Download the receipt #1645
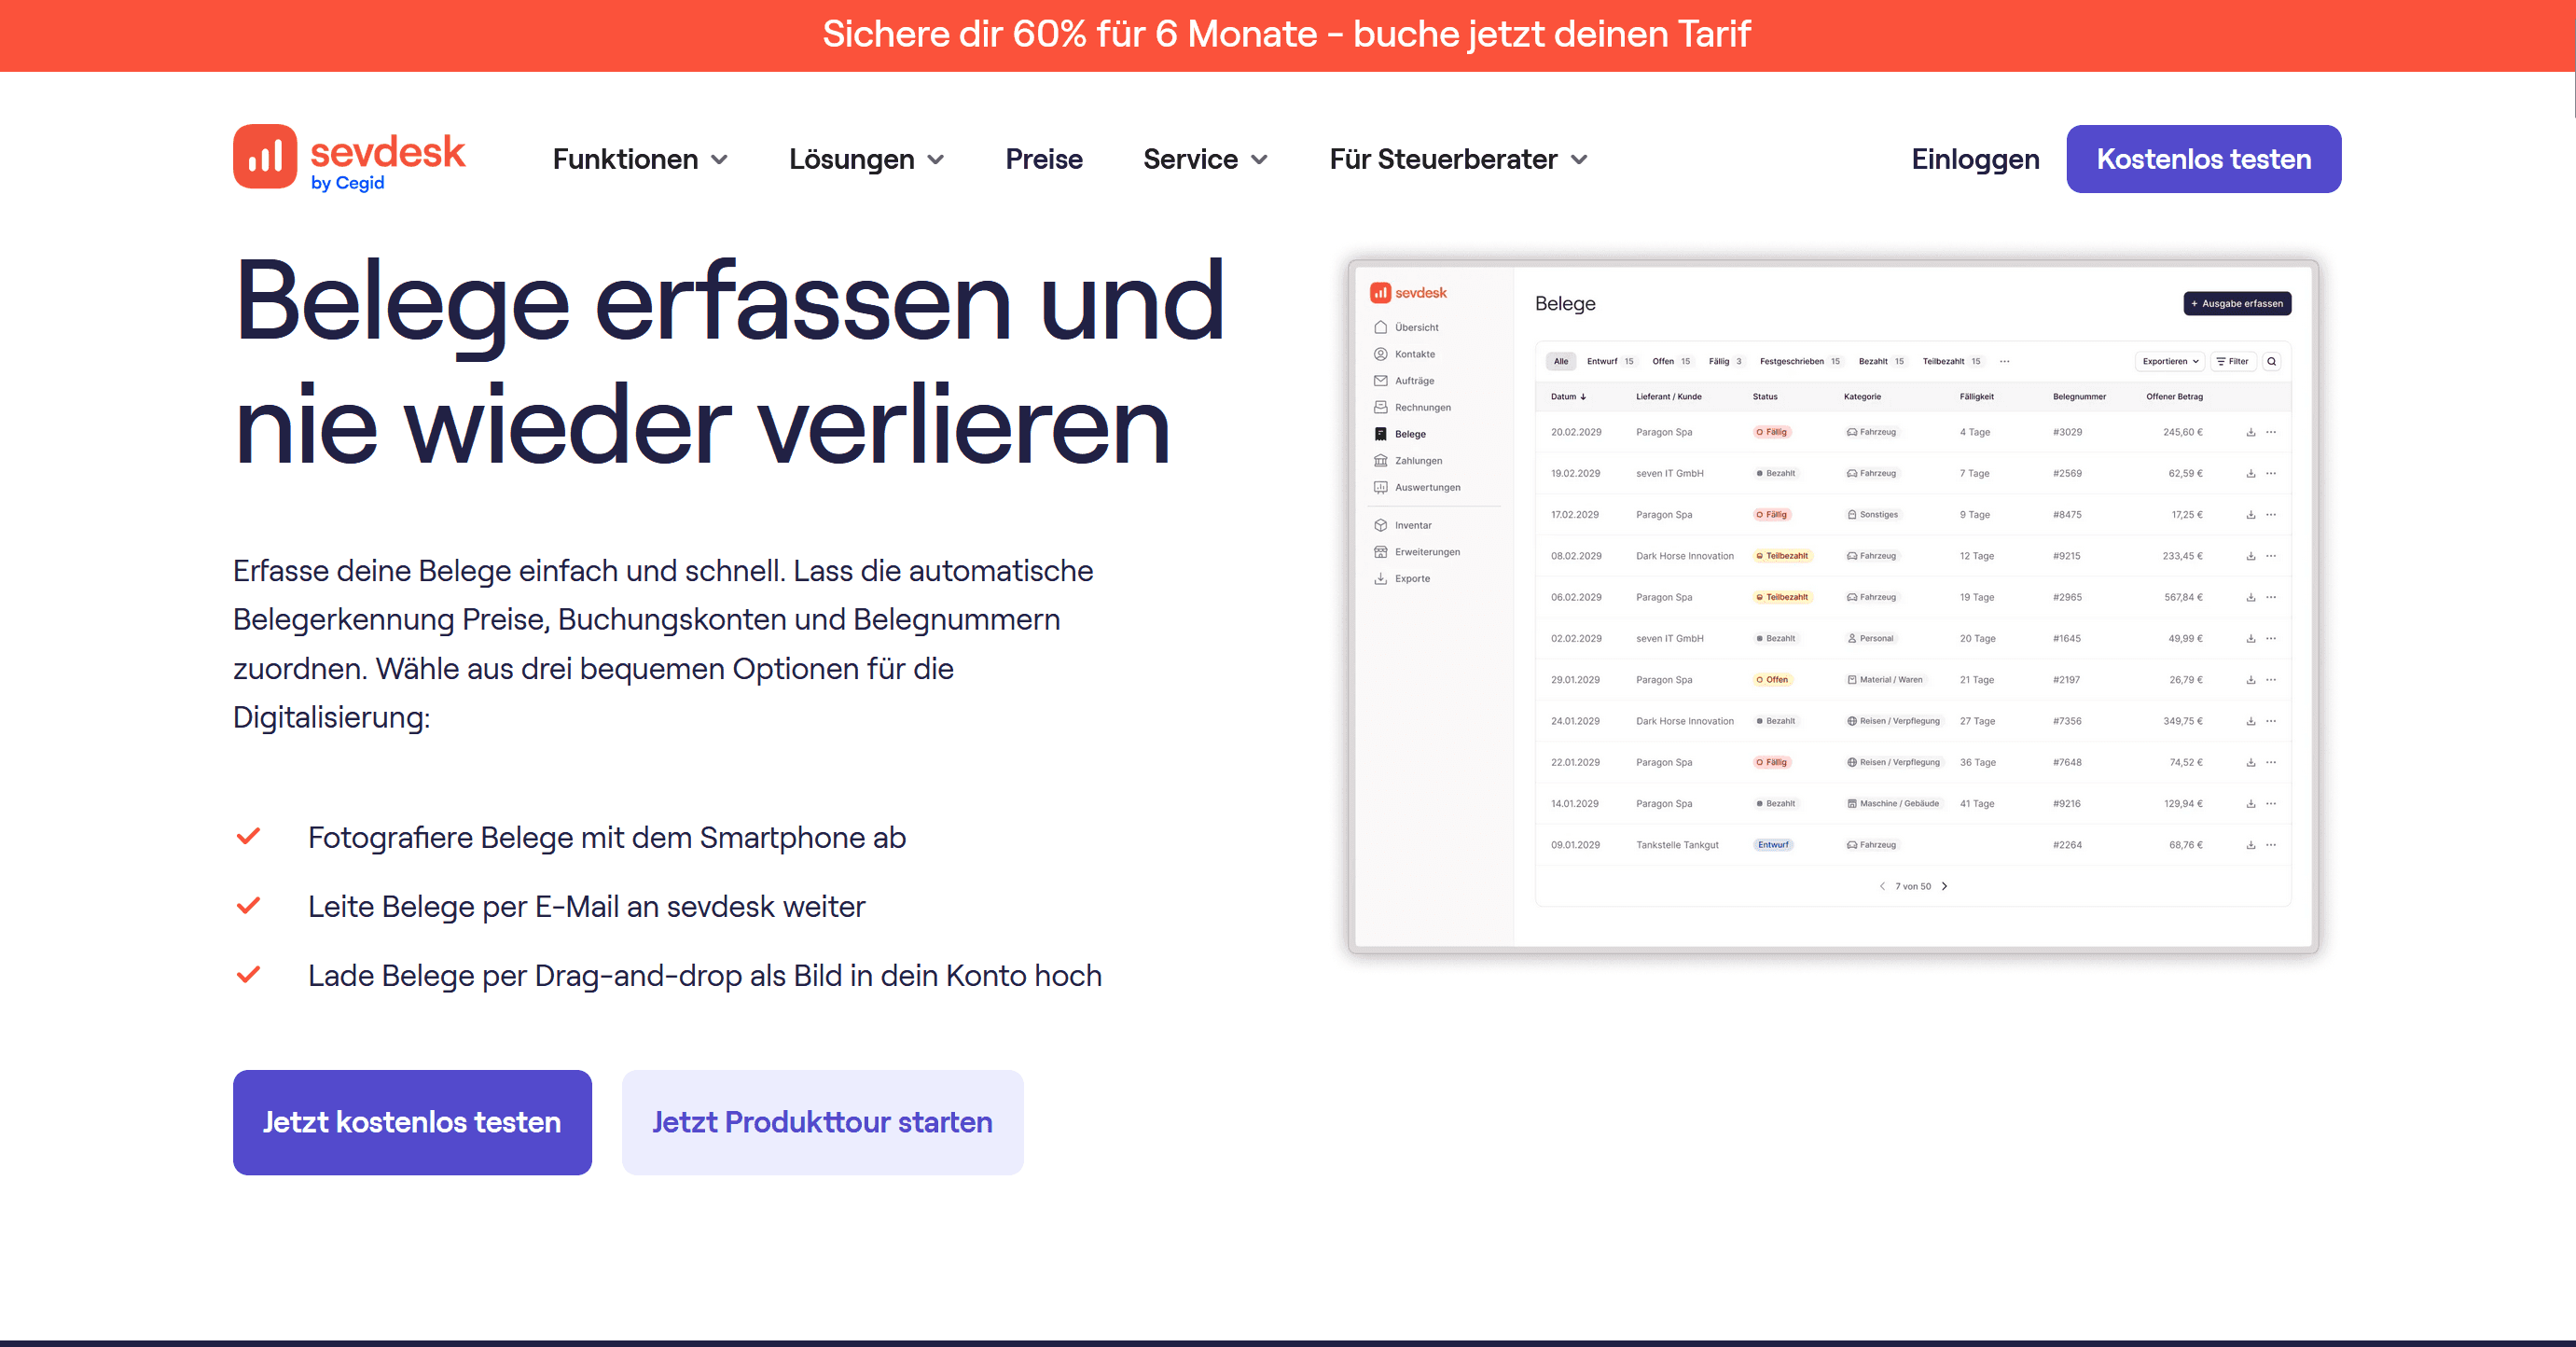Viewport: 2576px width, 1347px height. (x=2250, y=638)
